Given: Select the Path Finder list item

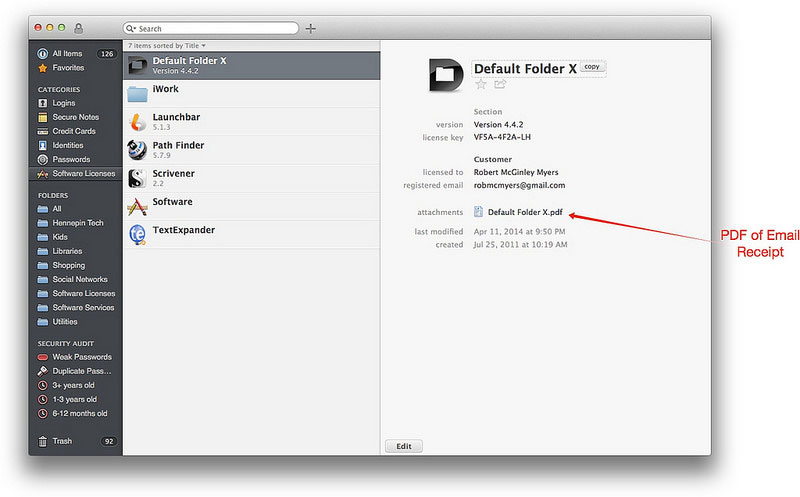Looking at the screenshot, I should pos(252,150).
